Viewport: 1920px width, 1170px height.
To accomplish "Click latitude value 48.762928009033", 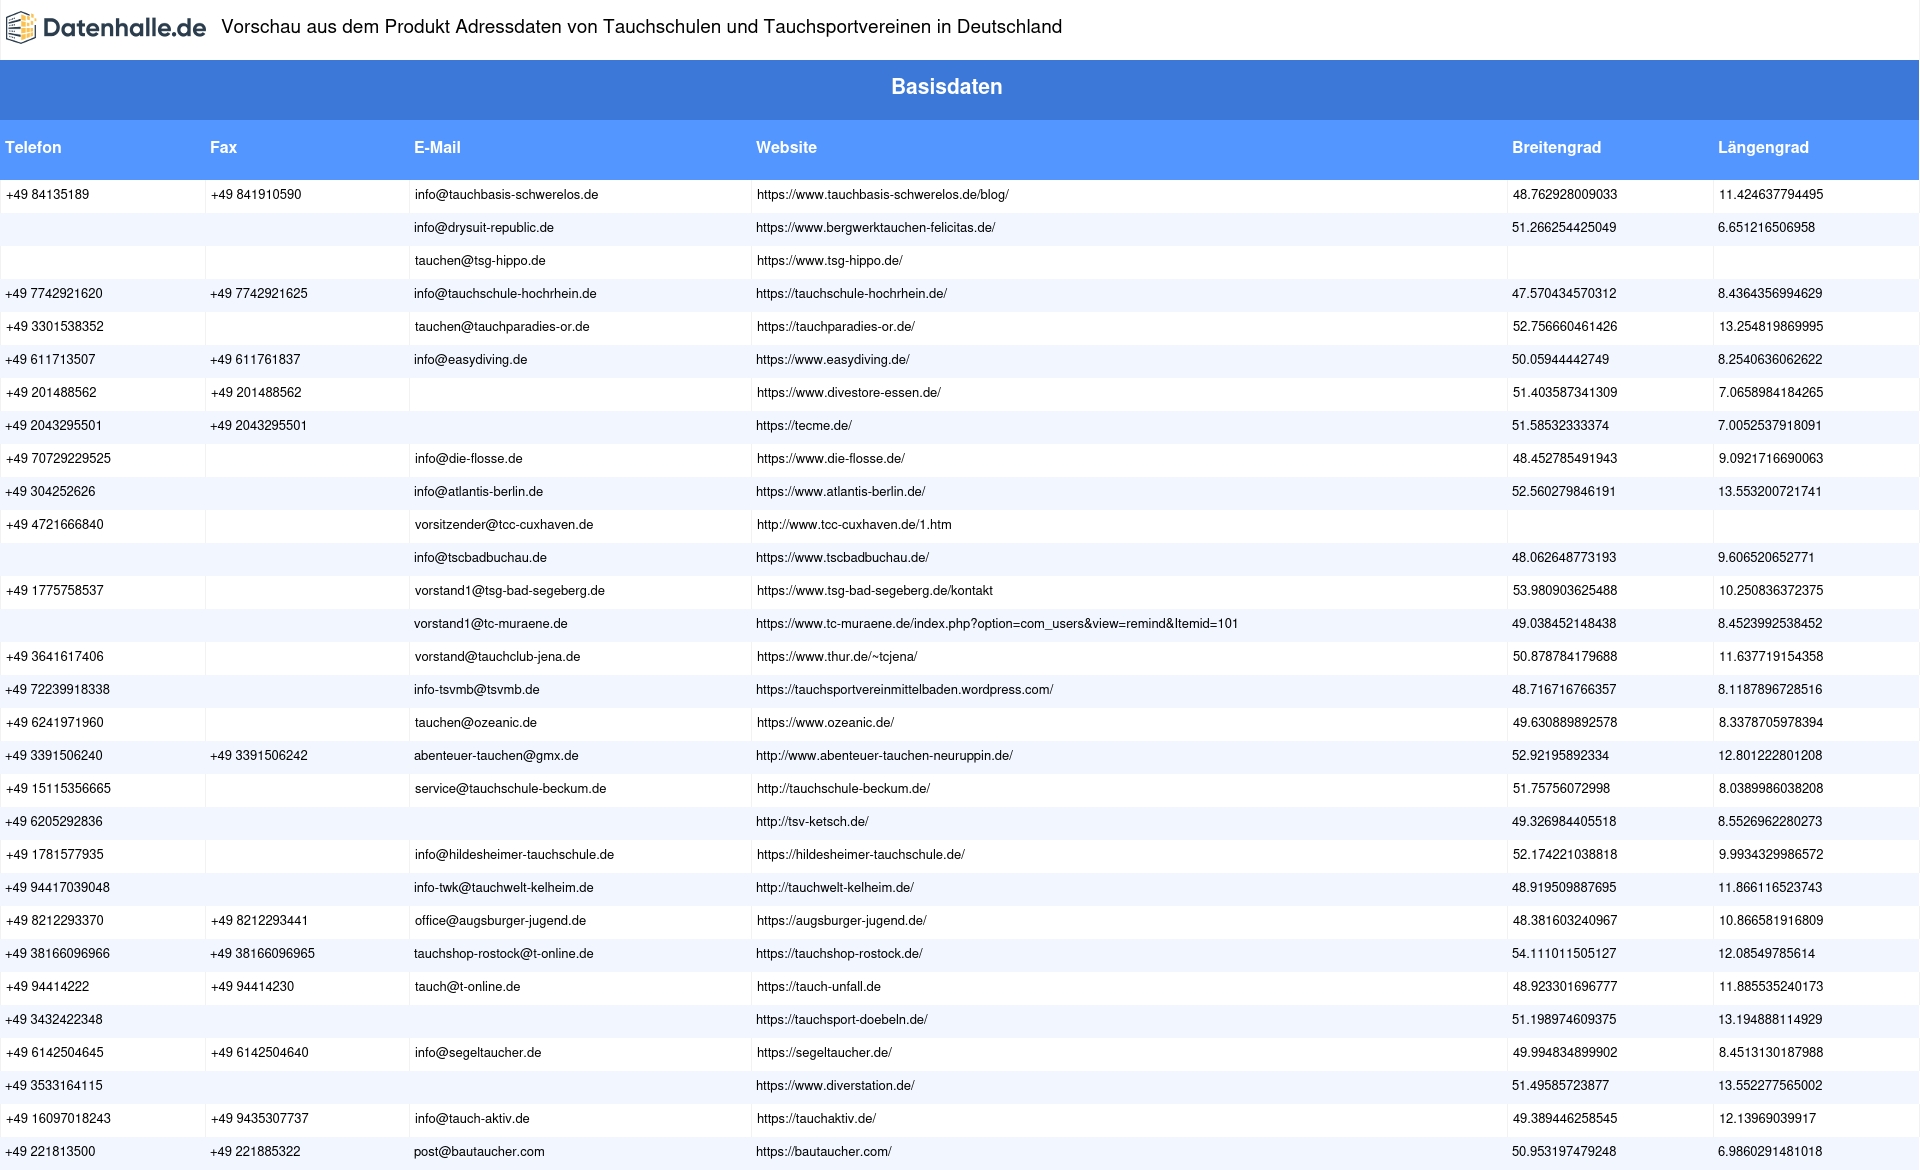I will [x=1565, y=195].
